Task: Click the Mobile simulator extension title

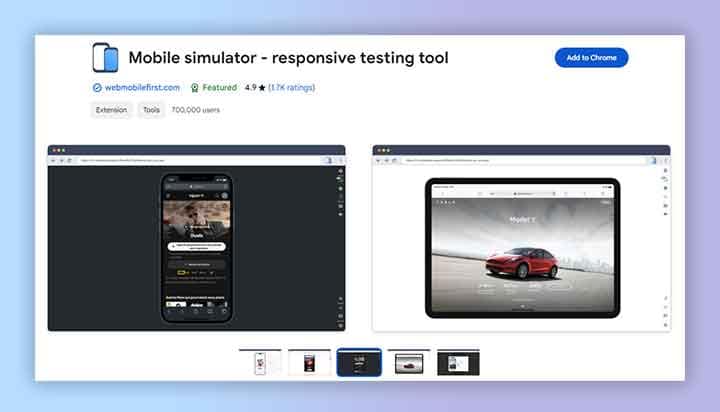Action: coord(288,58)
